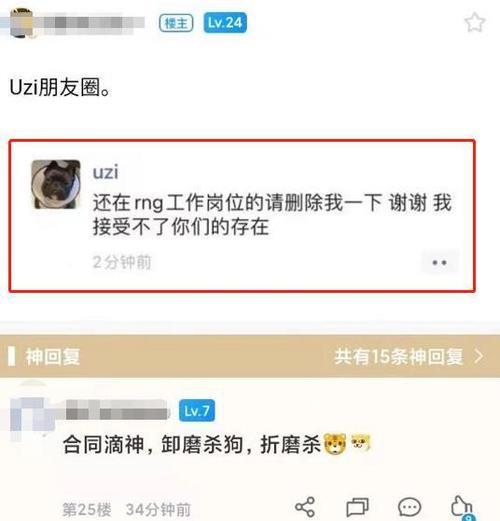
Task: Tap the share icon on reply
Action: pyautogui.click(x=305, y=507)
